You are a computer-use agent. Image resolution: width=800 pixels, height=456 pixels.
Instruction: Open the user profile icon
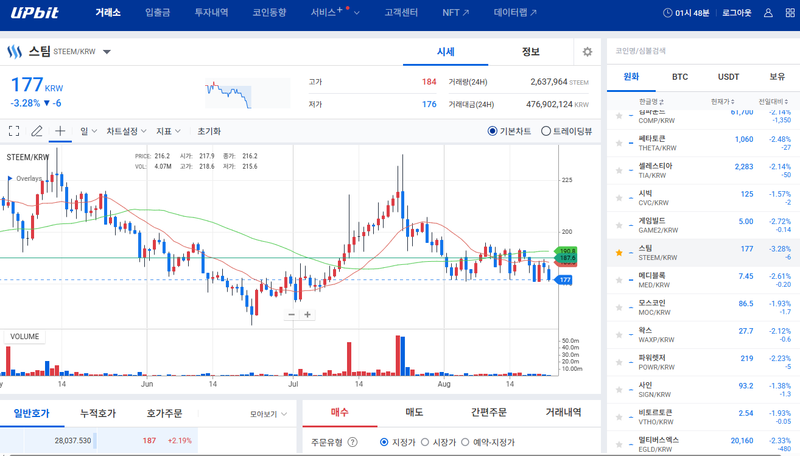(x=768, y=13)
